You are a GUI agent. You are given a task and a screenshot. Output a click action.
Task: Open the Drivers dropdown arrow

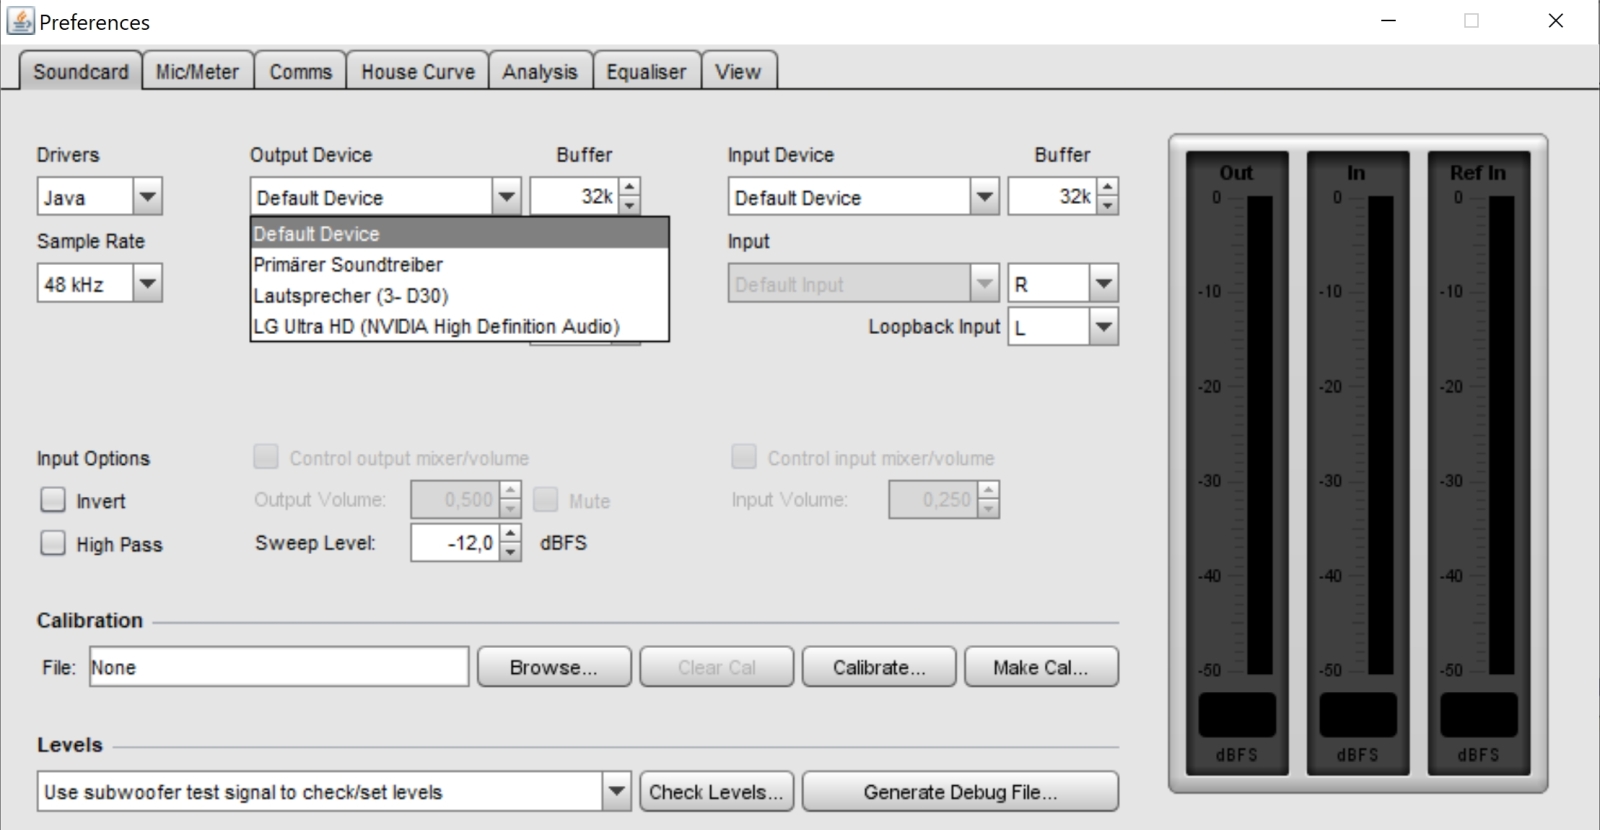(x=147, y=197)
